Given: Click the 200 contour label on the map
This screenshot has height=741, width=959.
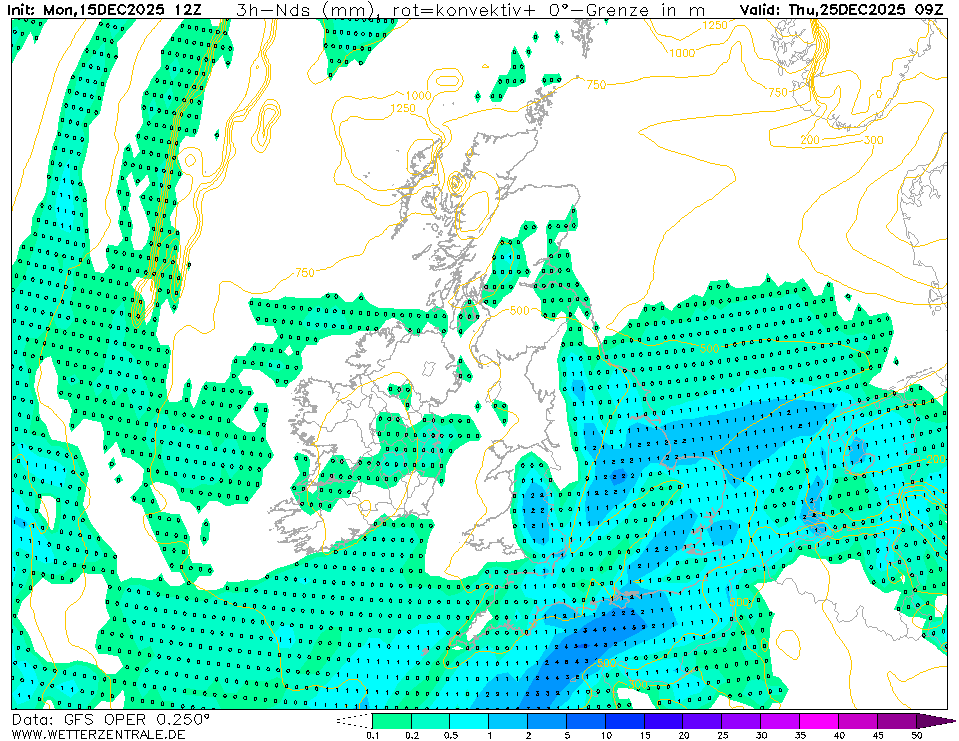Looking at the screenshot, I should coord(810,139).
